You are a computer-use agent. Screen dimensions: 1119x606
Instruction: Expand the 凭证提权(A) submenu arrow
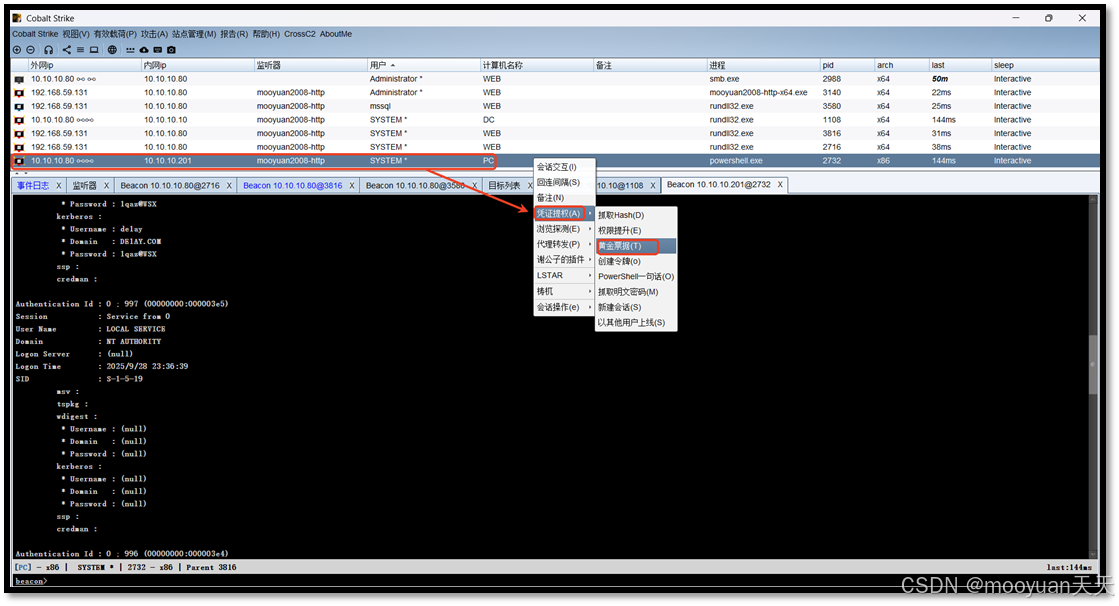[589, 213]
